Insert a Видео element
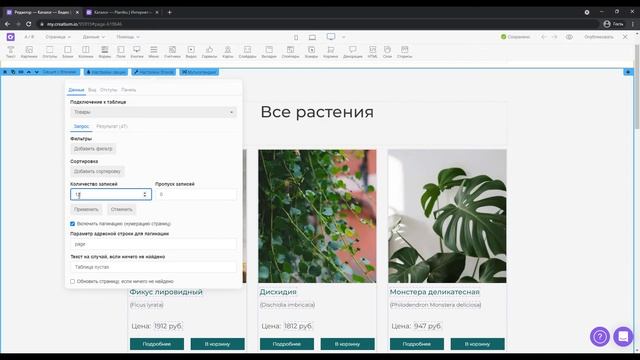 pos(191,52)
